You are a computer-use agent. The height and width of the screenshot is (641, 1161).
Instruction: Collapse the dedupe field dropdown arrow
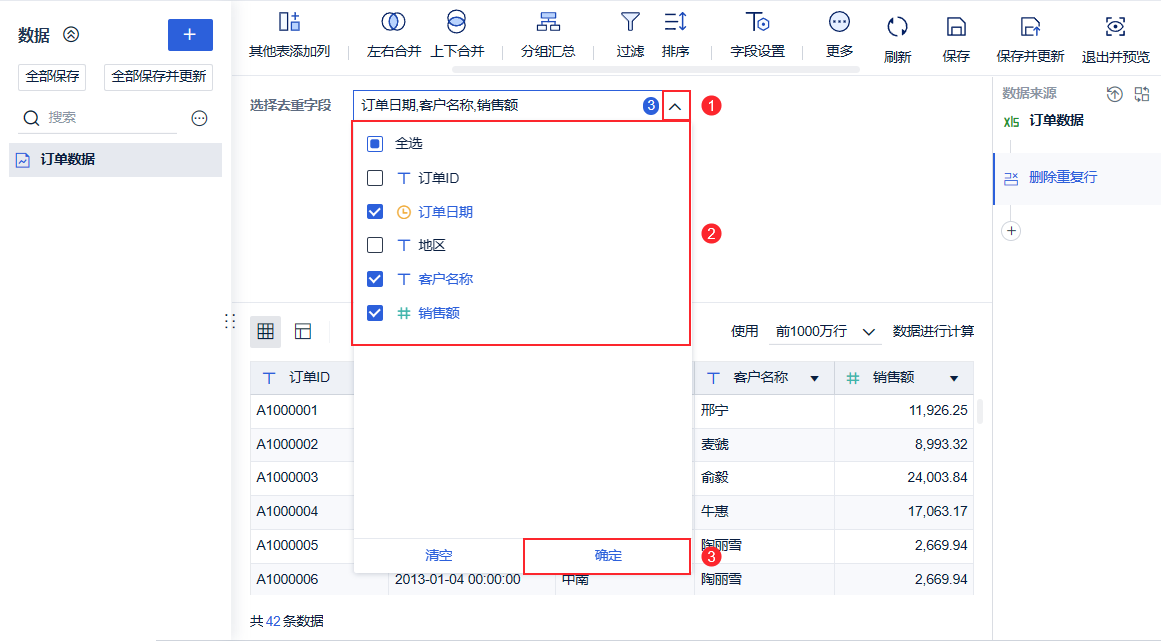(x=675, y=106)
